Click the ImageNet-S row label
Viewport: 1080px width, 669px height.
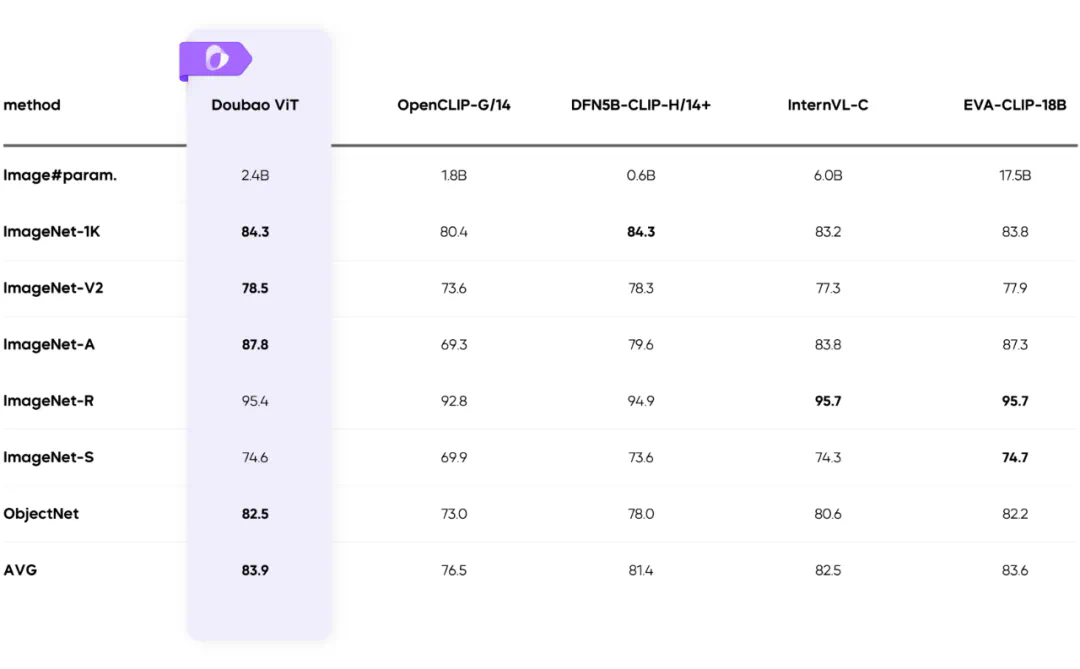coord(49,457)
